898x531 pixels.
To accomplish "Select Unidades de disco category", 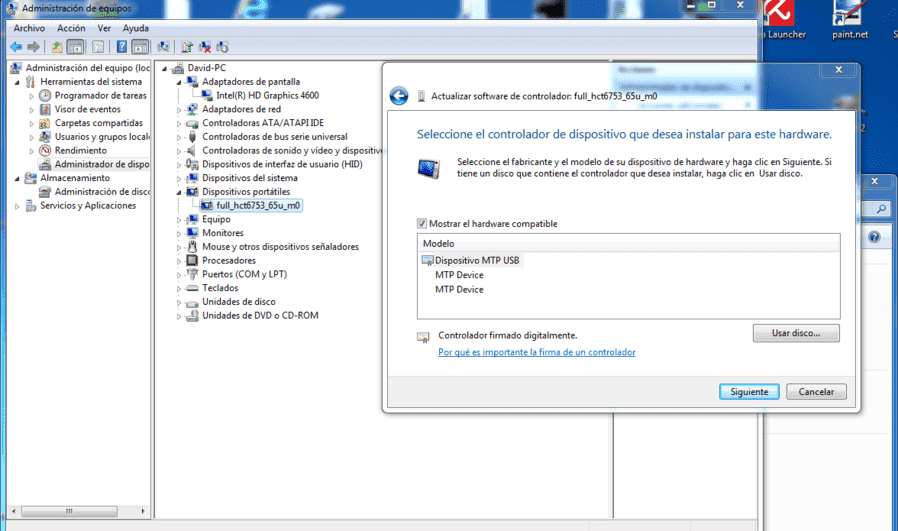I will tap(239, 301).
